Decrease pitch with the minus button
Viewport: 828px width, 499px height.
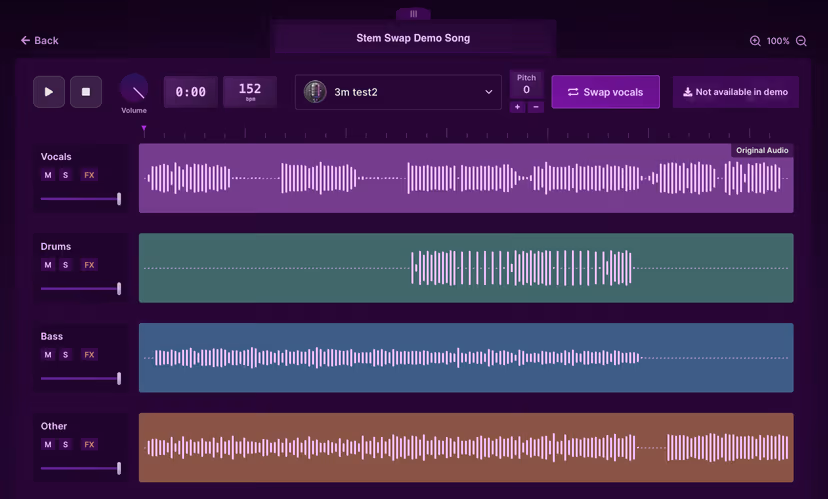535,107
